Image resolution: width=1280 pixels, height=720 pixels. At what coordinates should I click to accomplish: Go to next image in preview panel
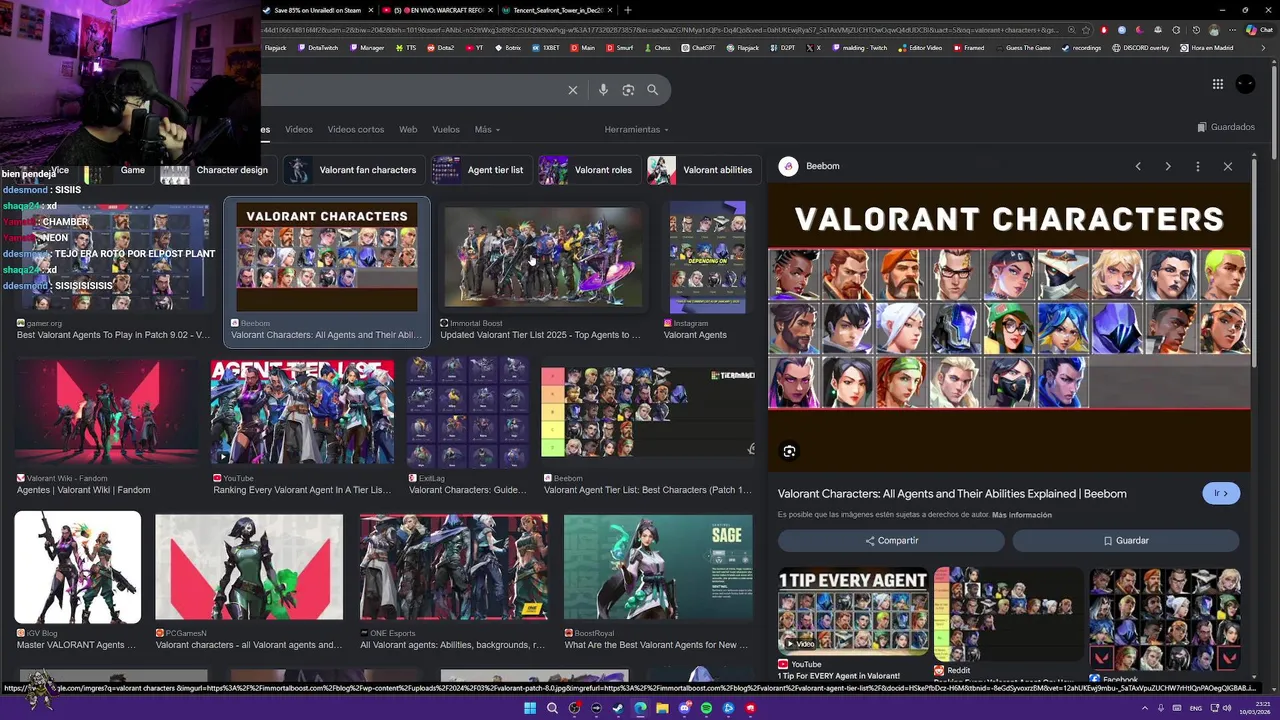click(1168, 166)
